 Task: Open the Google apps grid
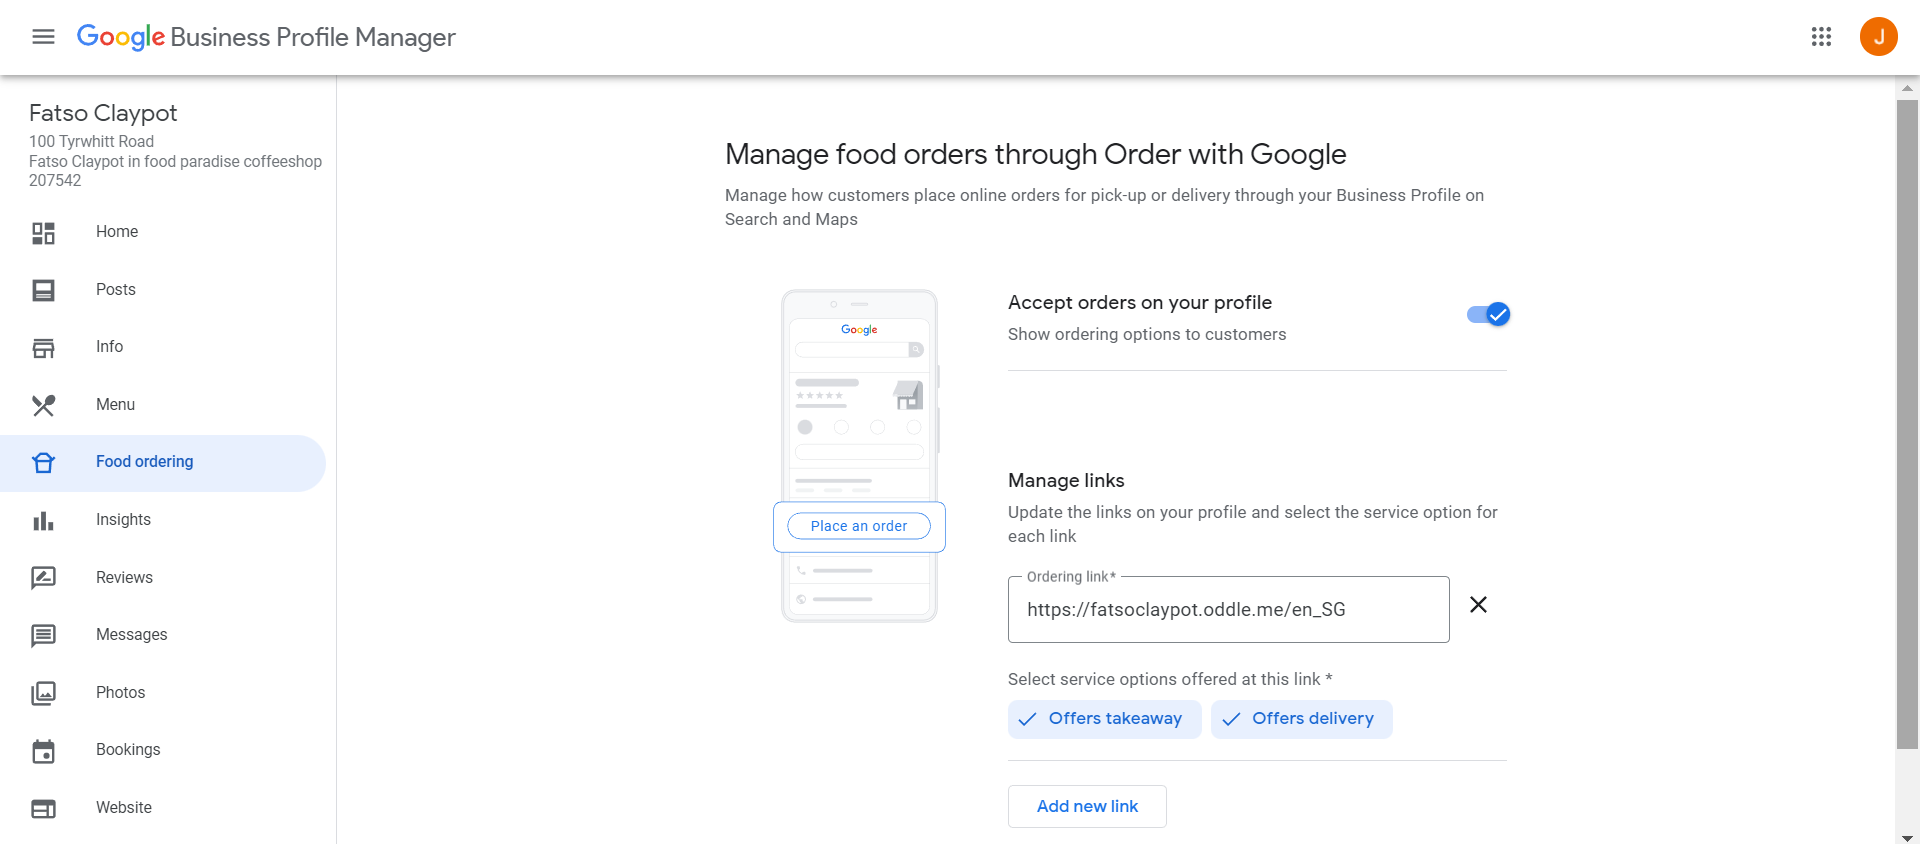click(x=1821, y=37)
